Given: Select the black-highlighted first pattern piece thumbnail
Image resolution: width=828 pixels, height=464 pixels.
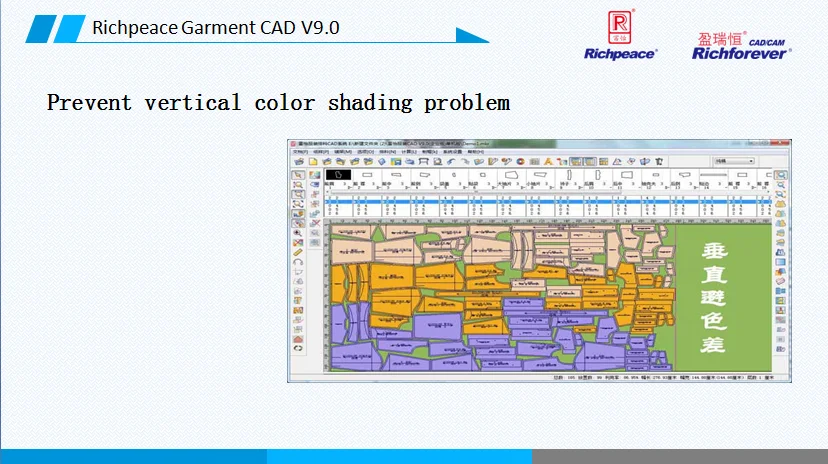Looking at the screenshot, I should coord(338,175).
